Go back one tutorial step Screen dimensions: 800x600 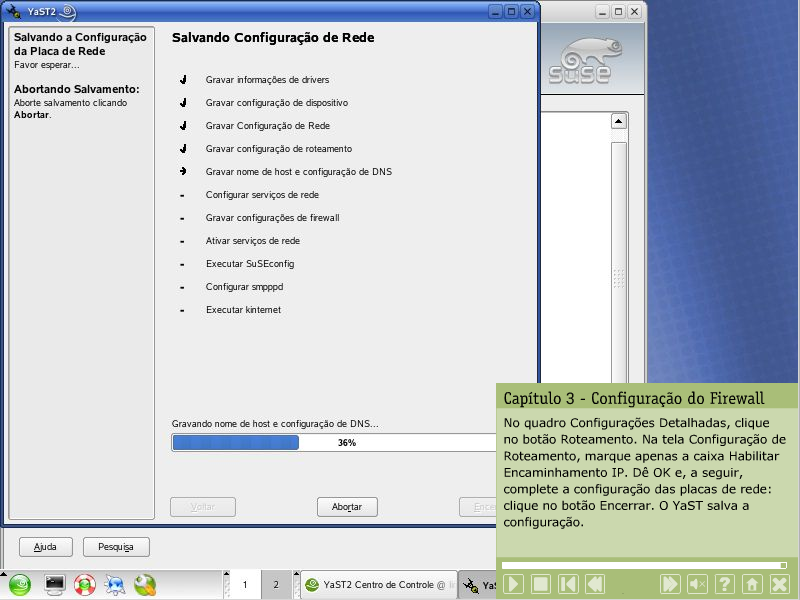(x=595, y=584)
